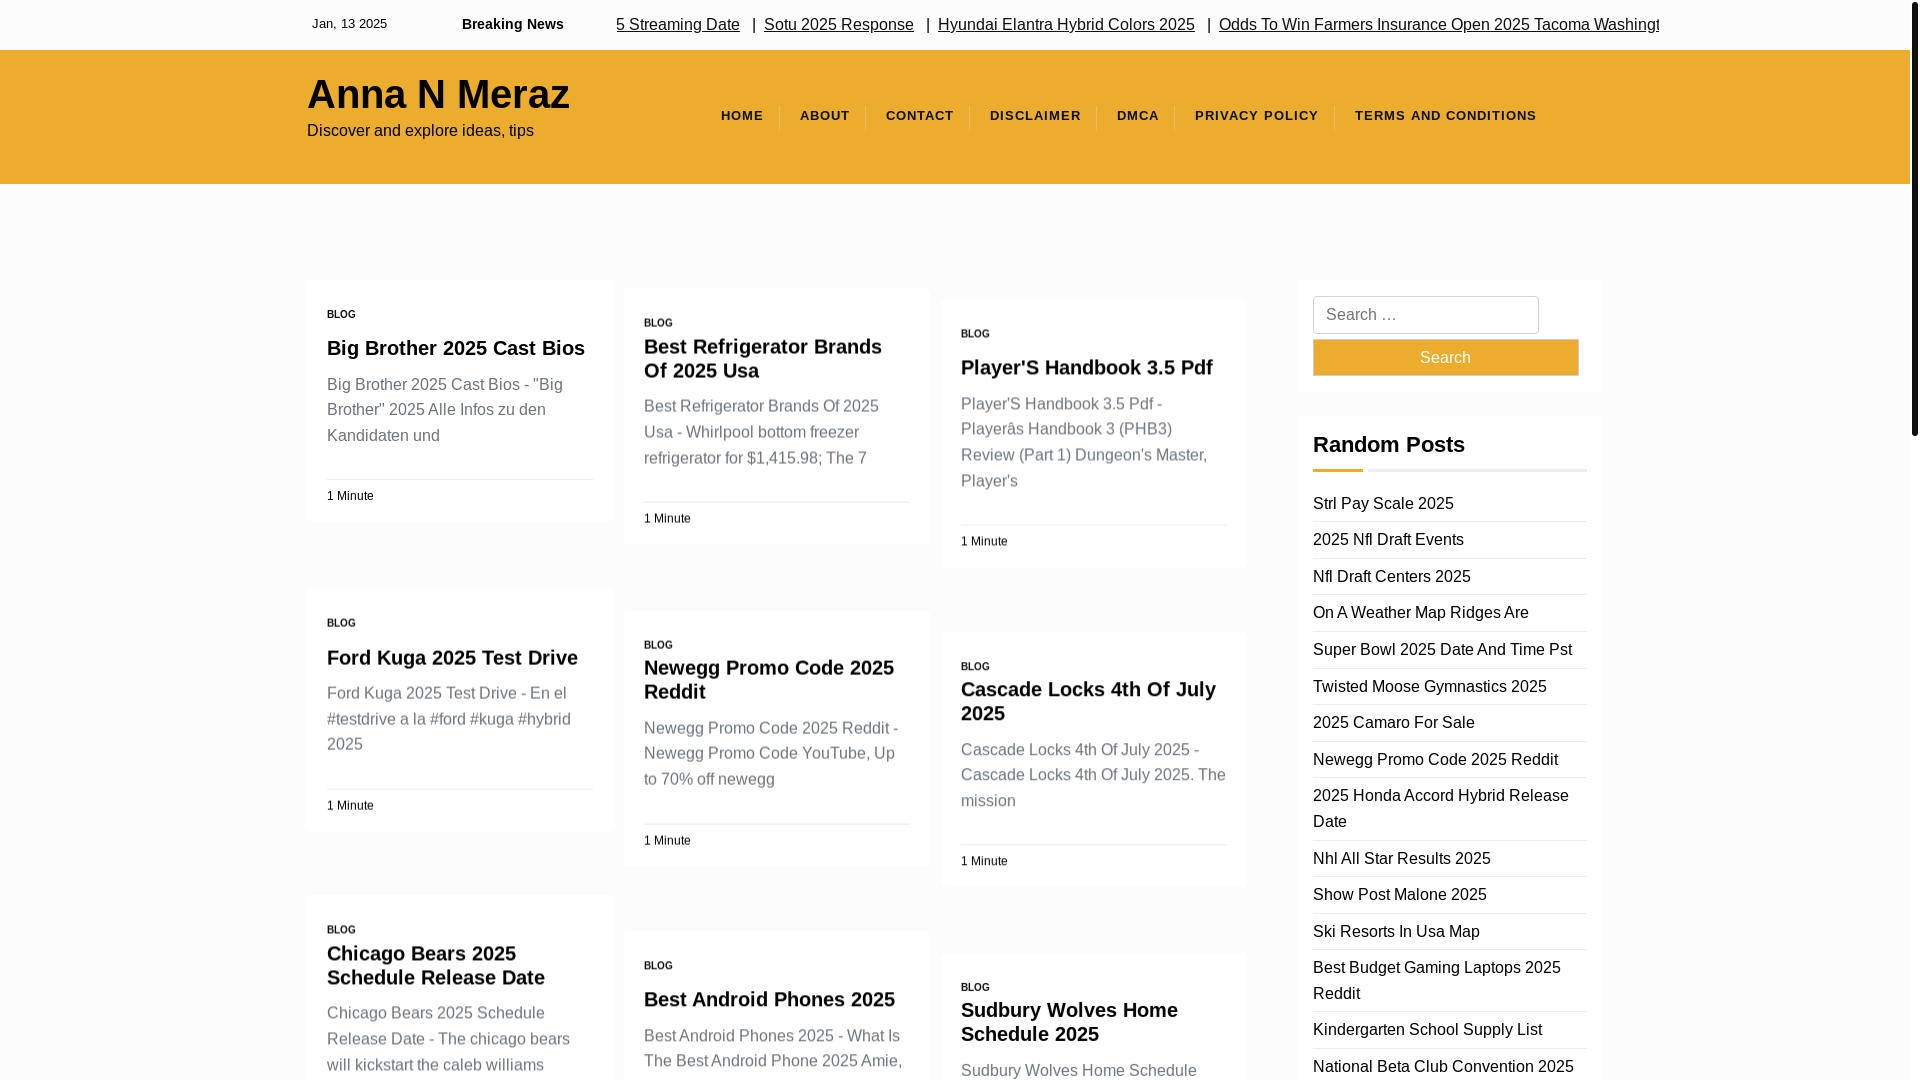Open Ski Resorts In Usa Map link
The height and width of the screenshot is (1080, 1920).
[1396, 931]
